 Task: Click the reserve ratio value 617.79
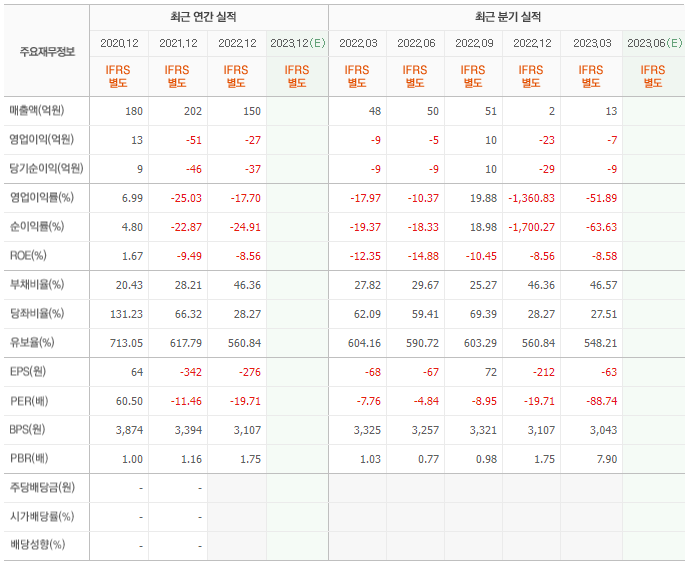[x=186, y=343]
